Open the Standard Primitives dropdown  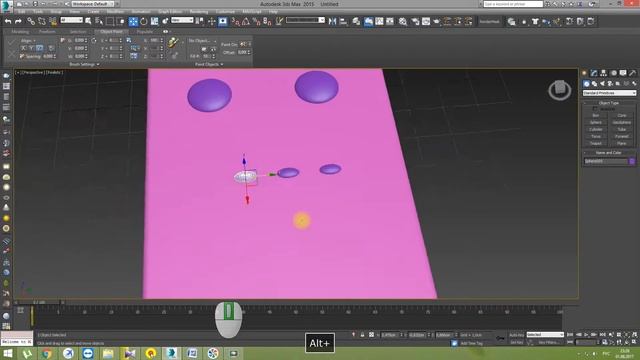click(x=609, y=93)
